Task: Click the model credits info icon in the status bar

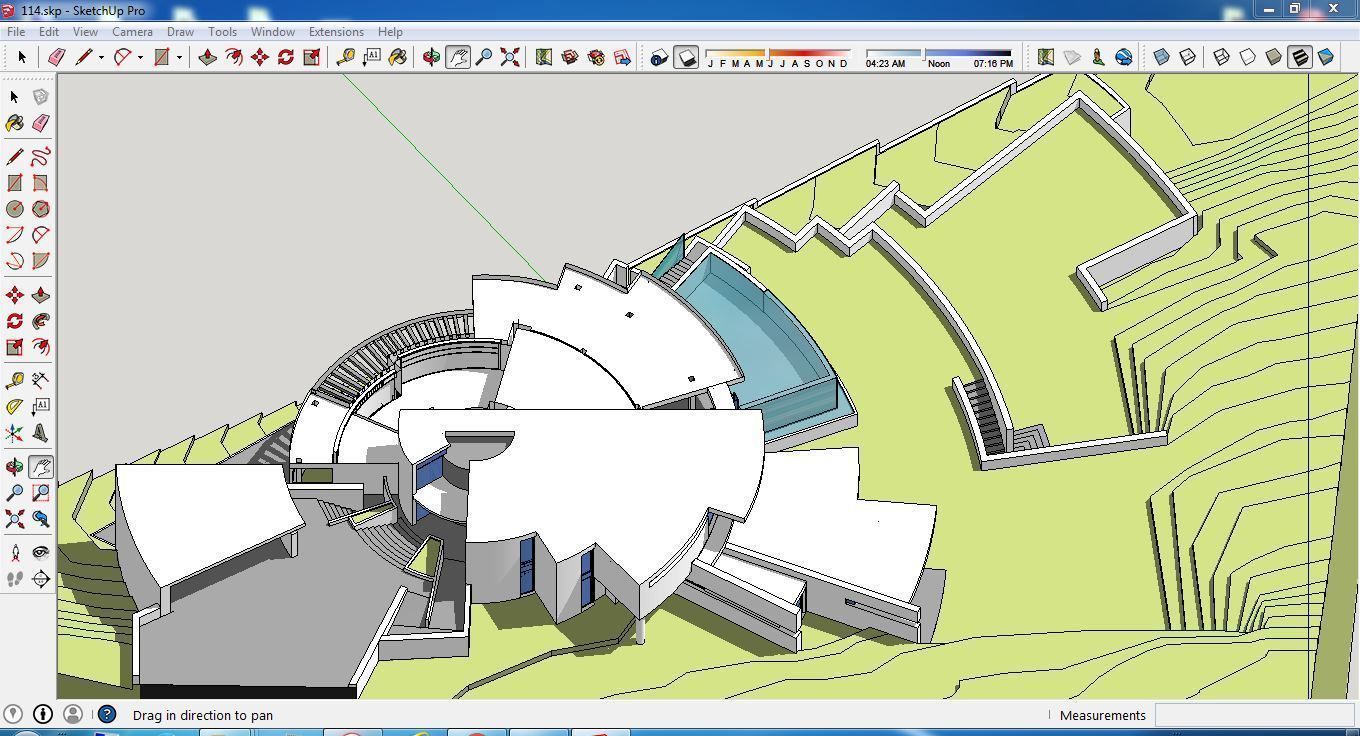Action: coord(43,714)
